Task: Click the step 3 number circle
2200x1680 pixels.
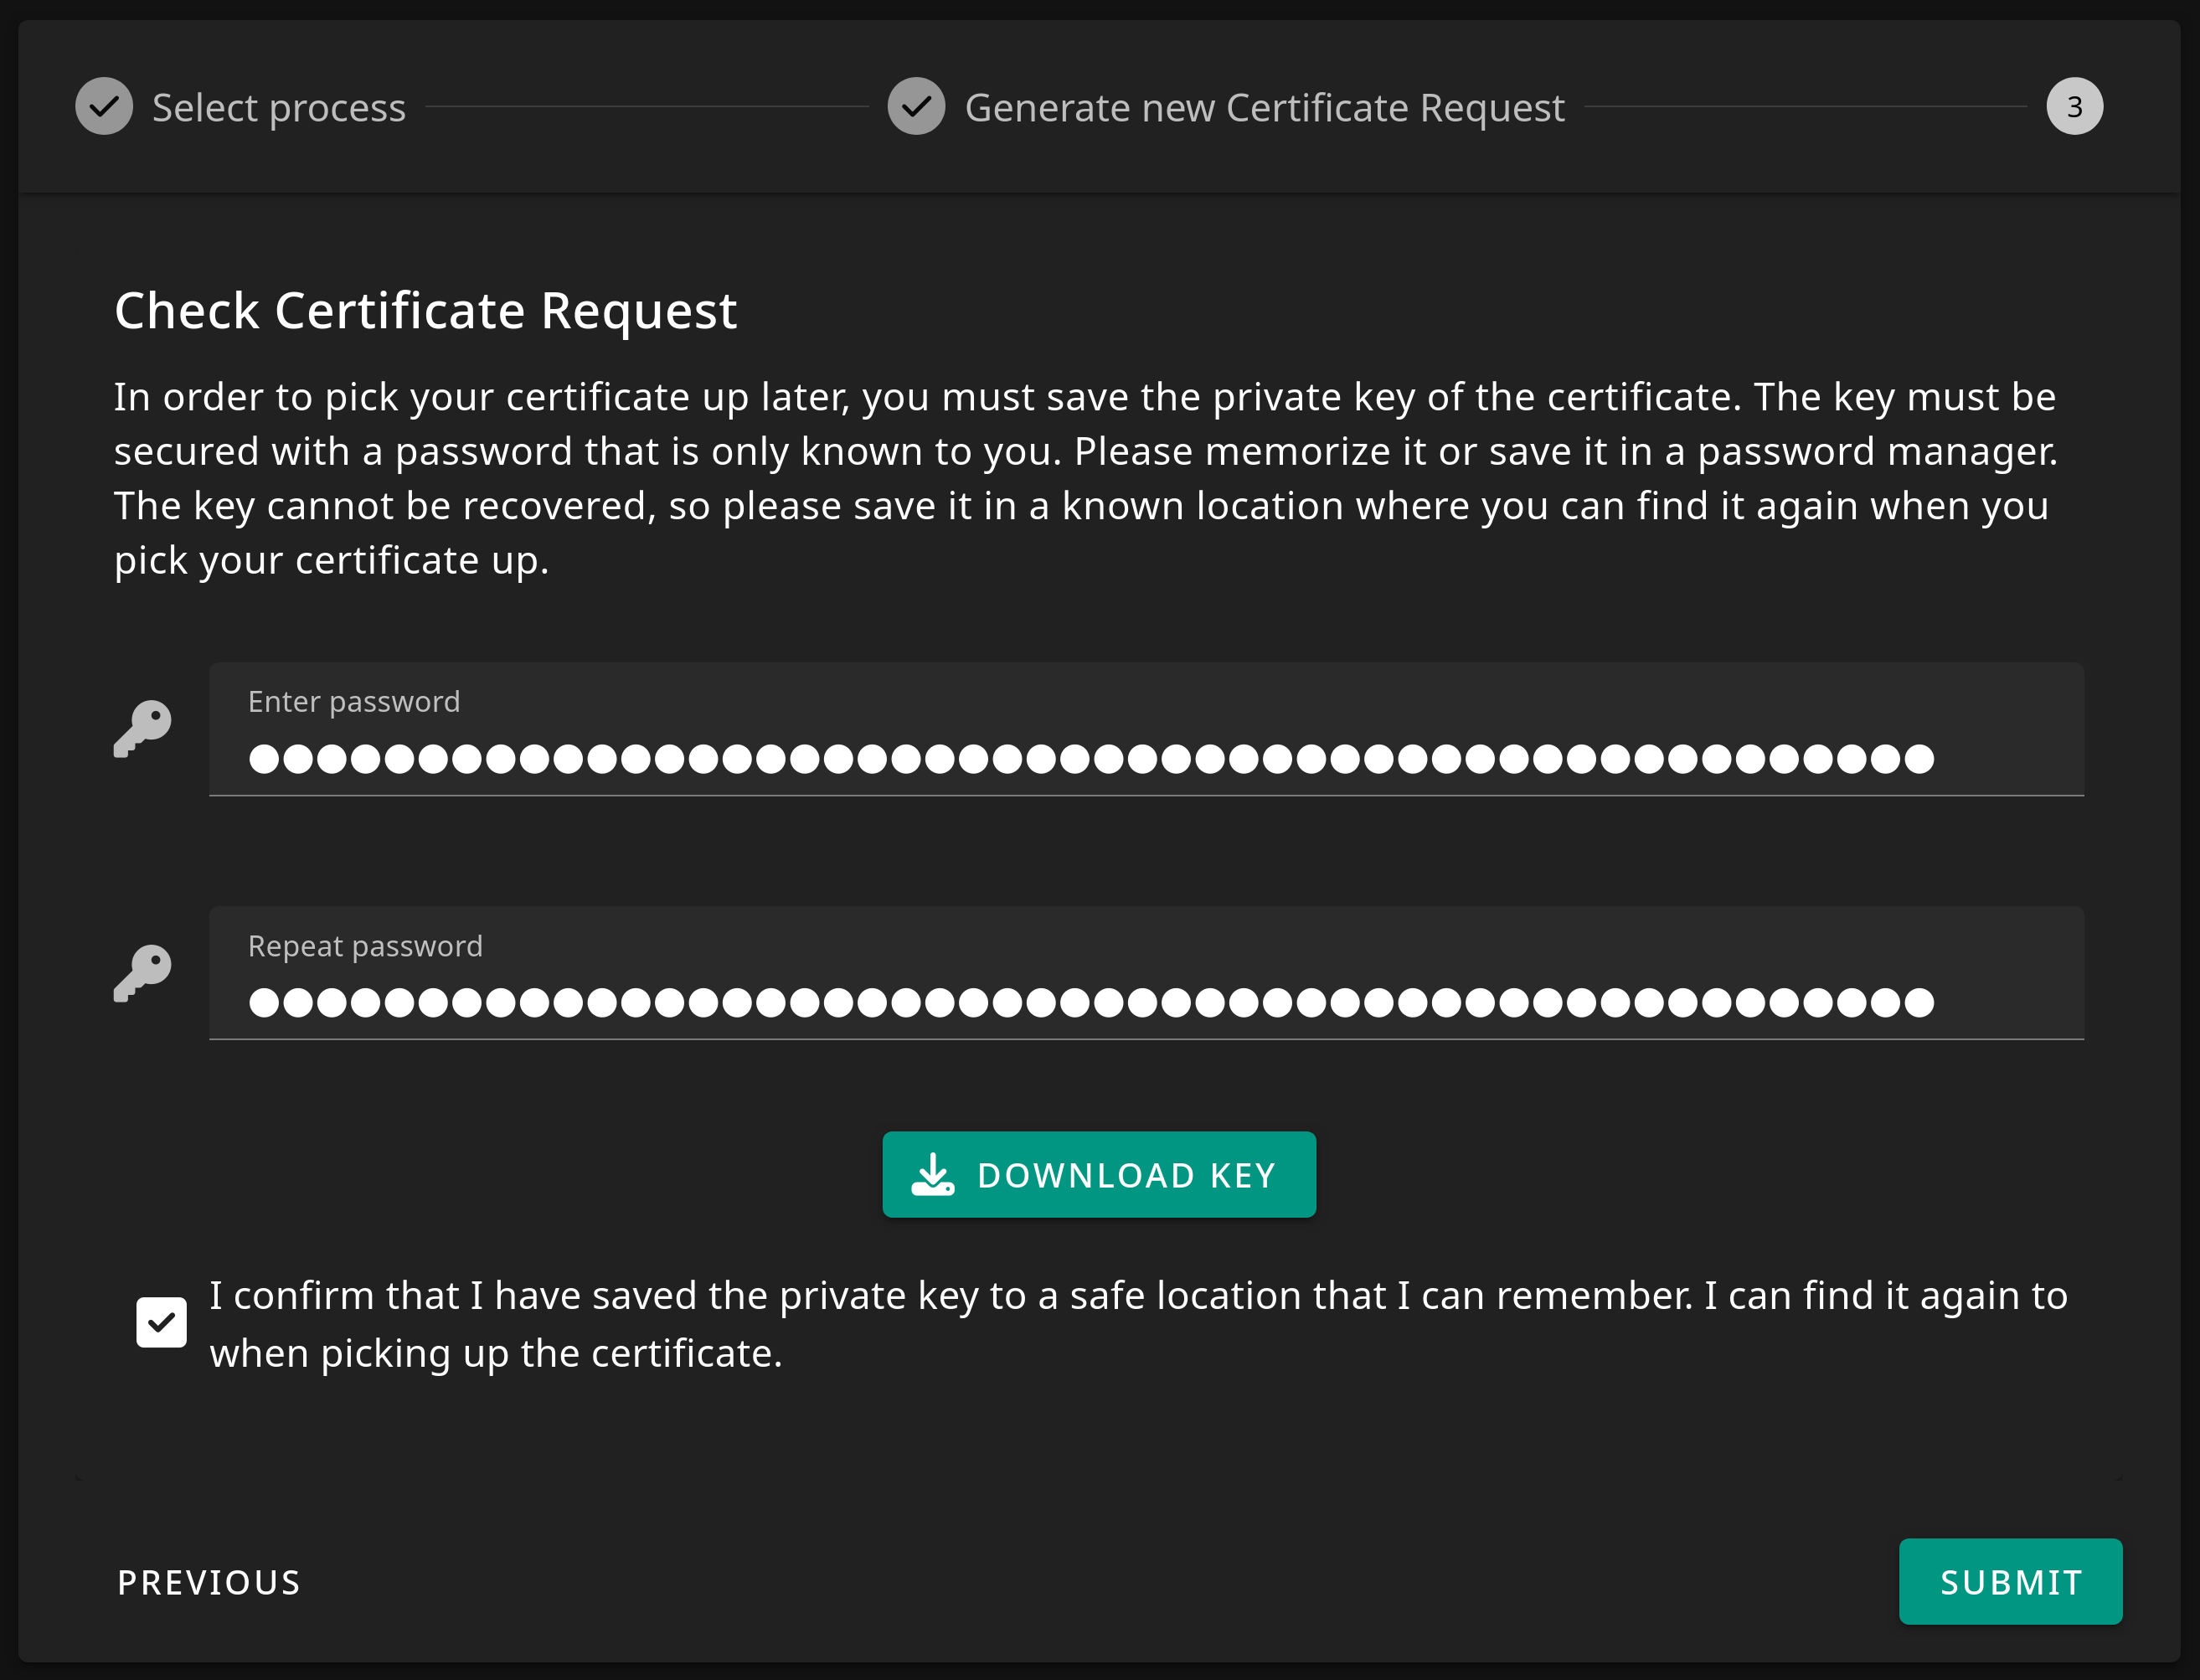Action: (2074, 107)
